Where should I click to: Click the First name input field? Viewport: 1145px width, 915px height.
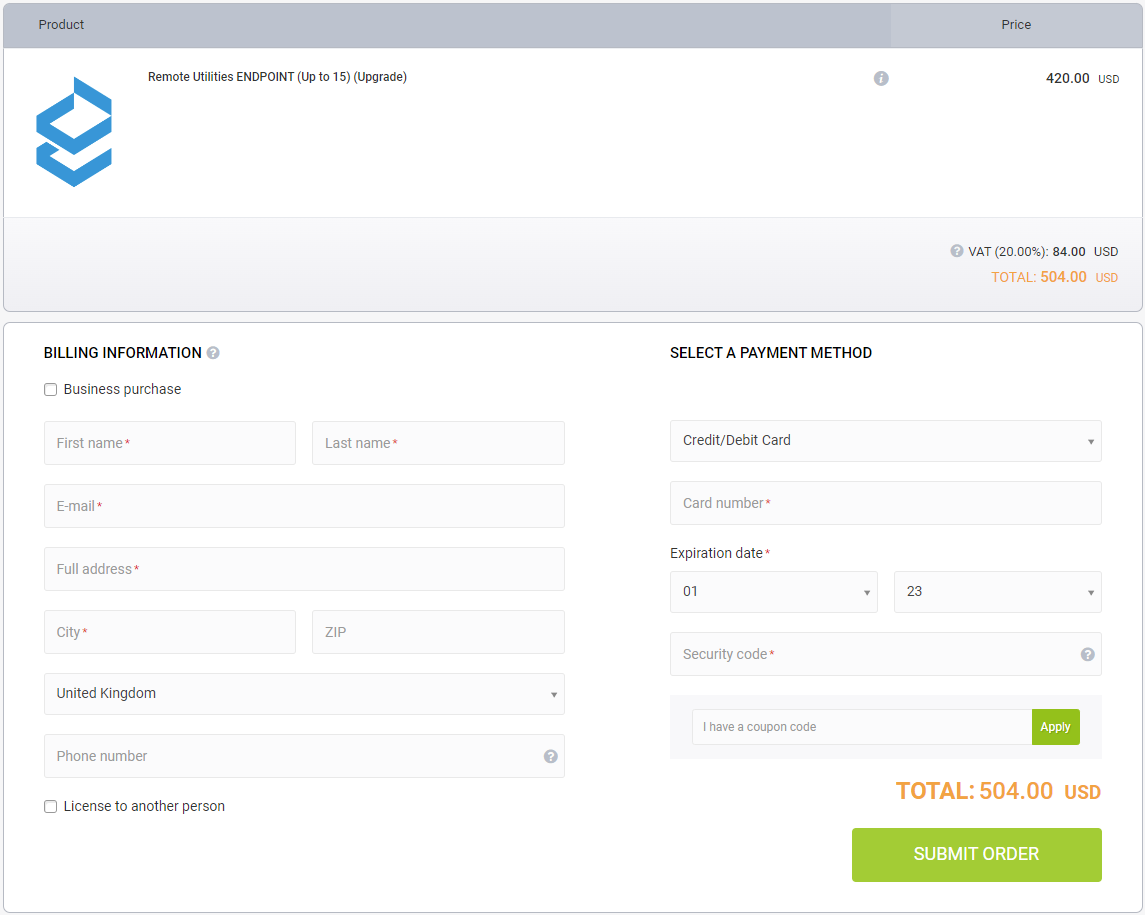tap(170, 443)
